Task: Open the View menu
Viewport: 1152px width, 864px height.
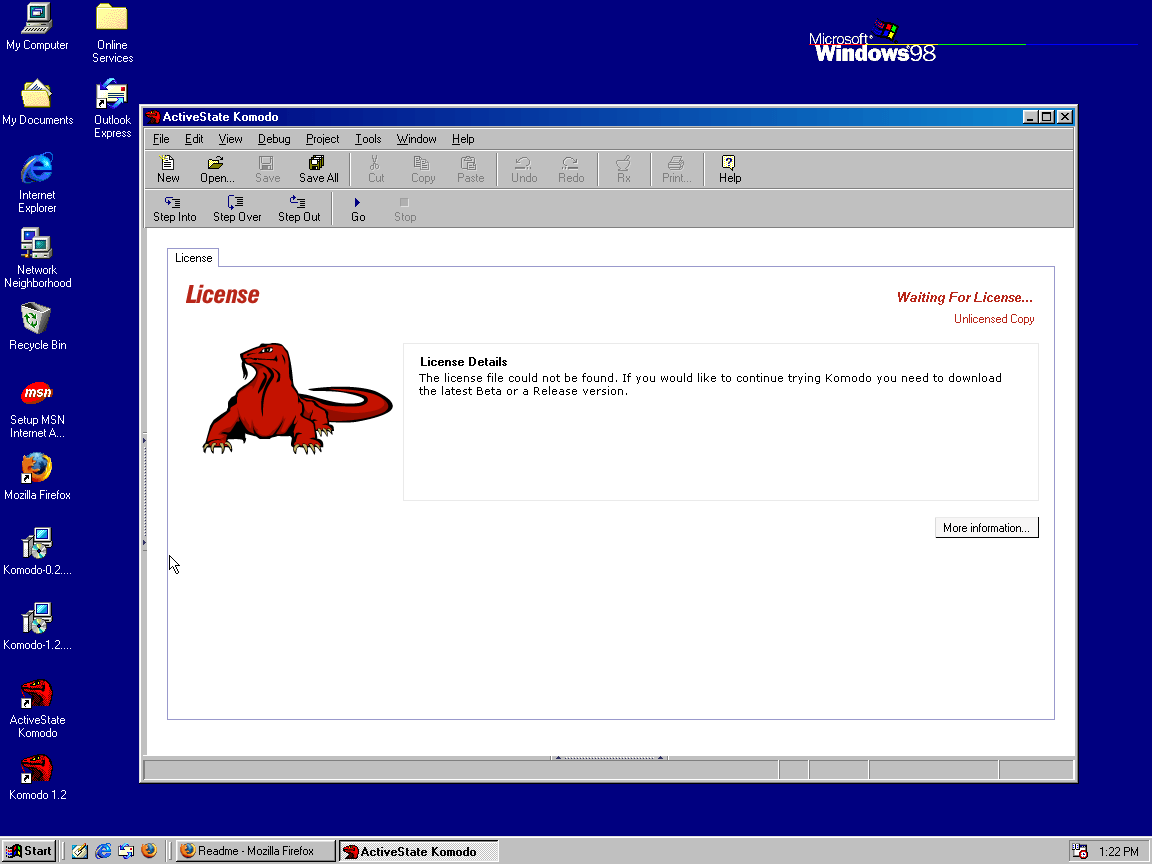Action: coord(230,139)
